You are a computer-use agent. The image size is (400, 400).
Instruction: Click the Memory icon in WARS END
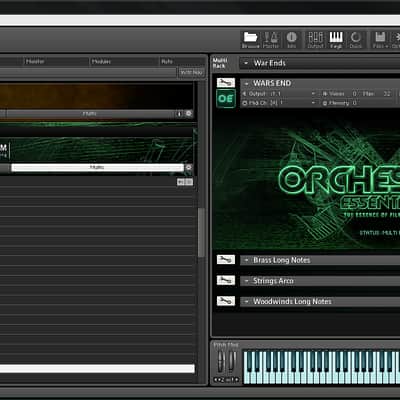(325, 103)
